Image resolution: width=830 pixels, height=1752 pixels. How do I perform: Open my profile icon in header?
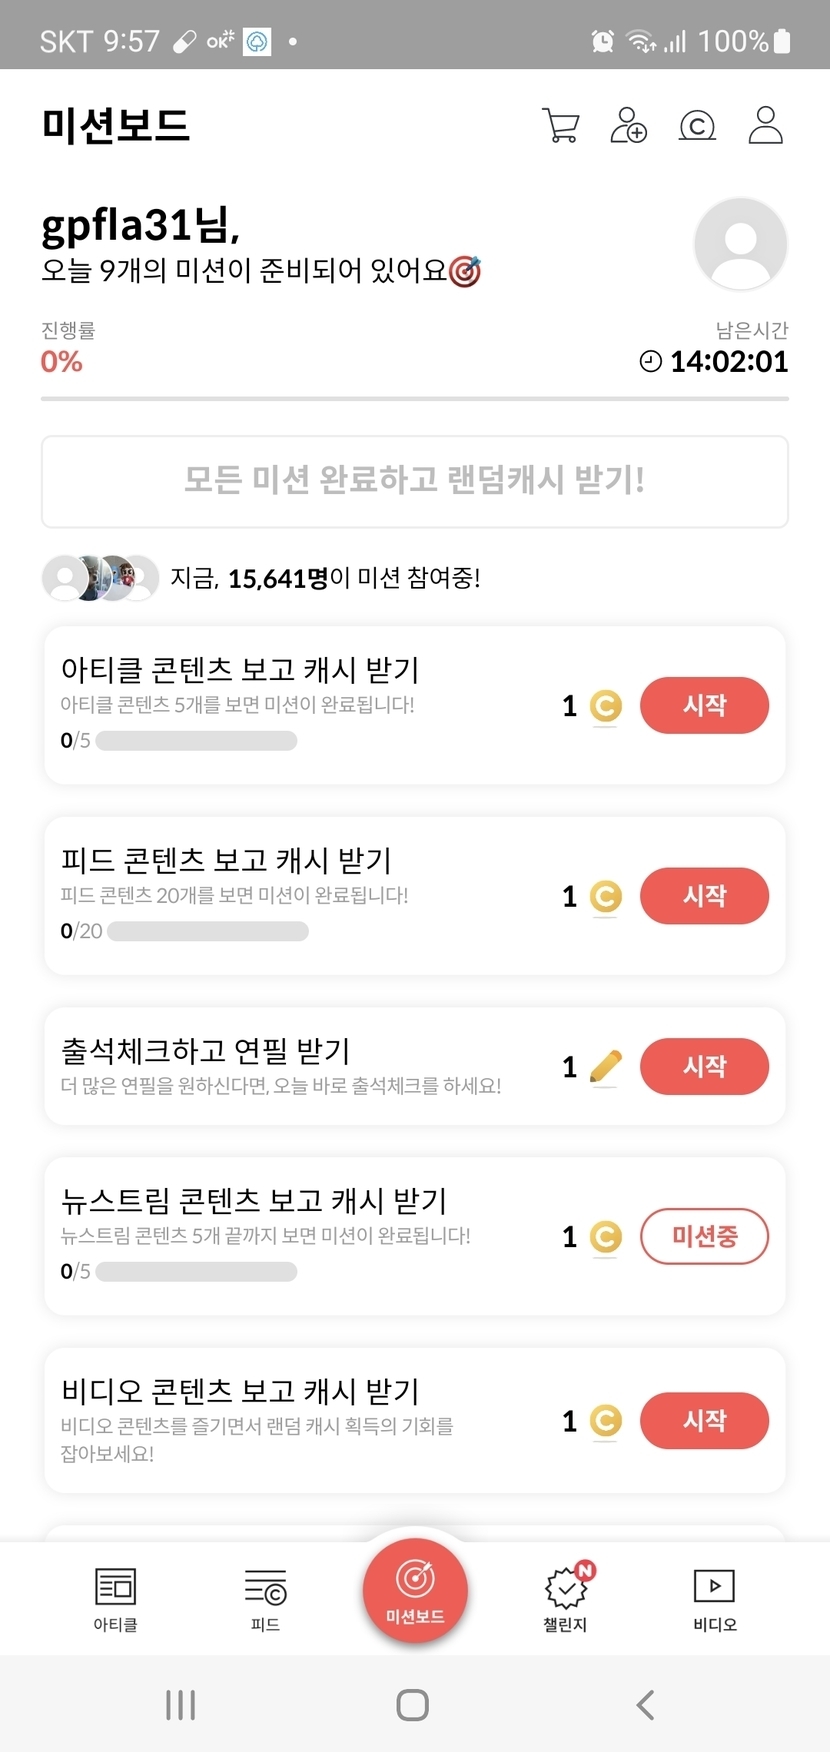click(765, 126)
